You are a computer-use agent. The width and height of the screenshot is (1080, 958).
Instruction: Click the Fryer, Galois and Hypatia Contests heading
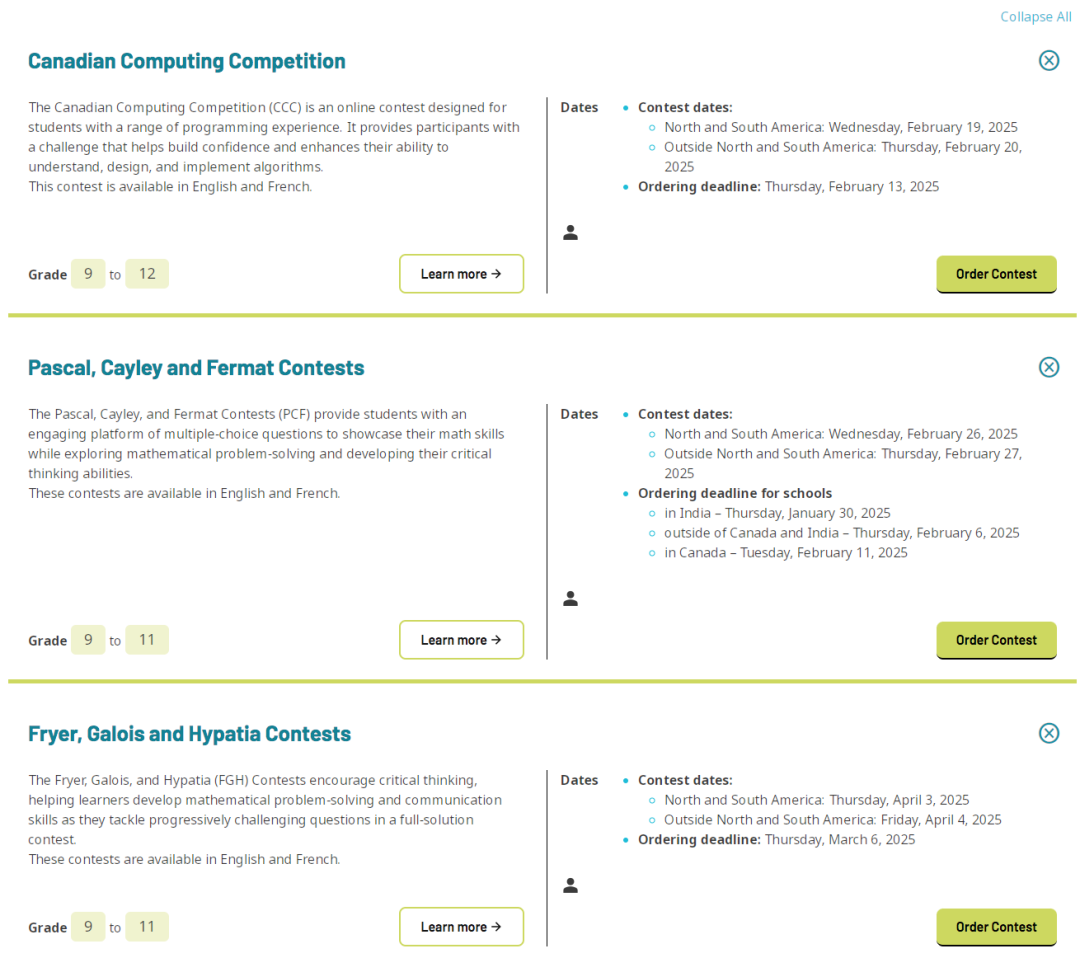coord(189,734)
